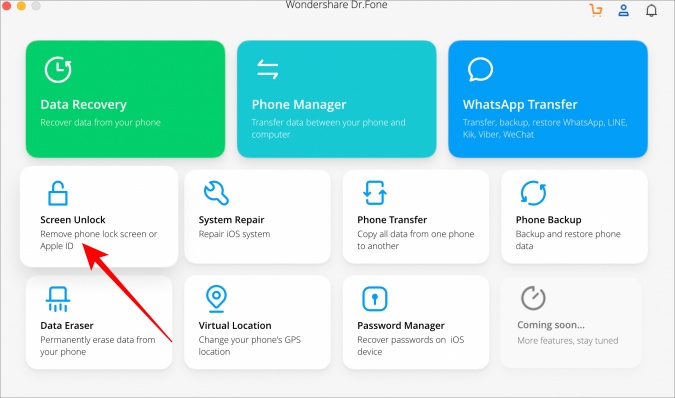The height and width of the screenshot is (398, 675).
Task: Open the user account icon
Action: pos(623,10)
